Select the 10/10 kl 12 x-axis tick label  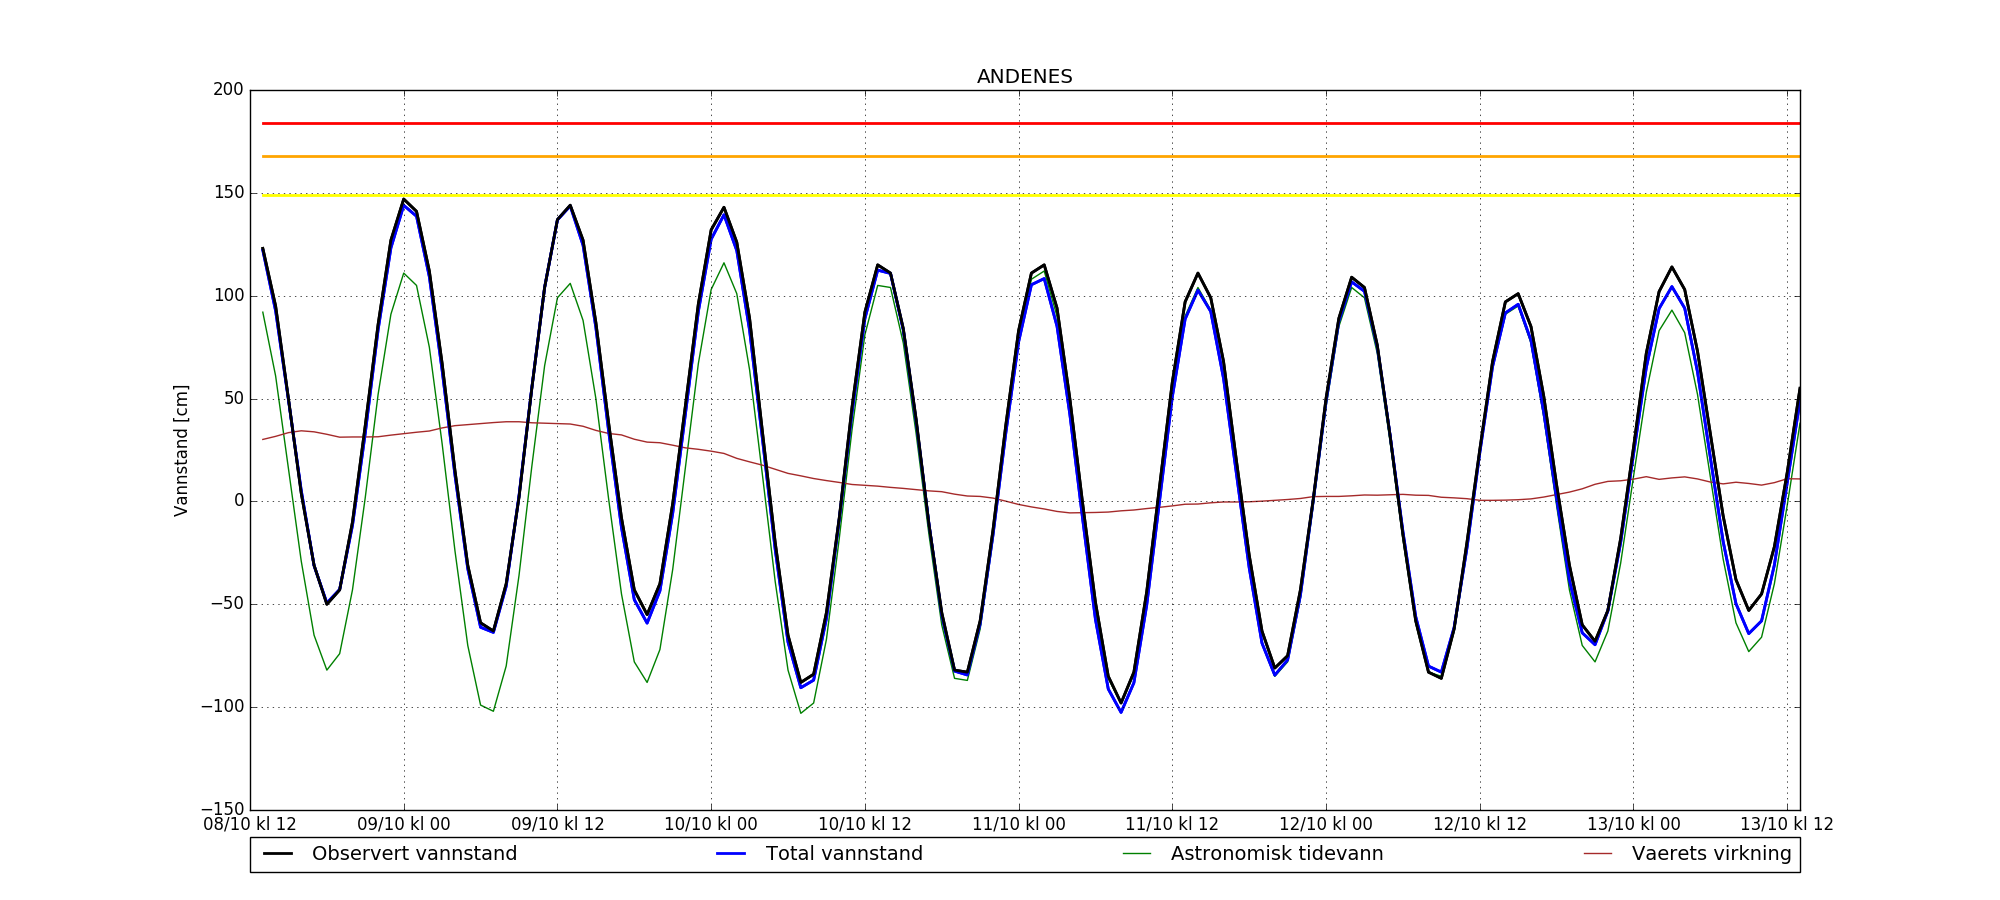point(865,825)
